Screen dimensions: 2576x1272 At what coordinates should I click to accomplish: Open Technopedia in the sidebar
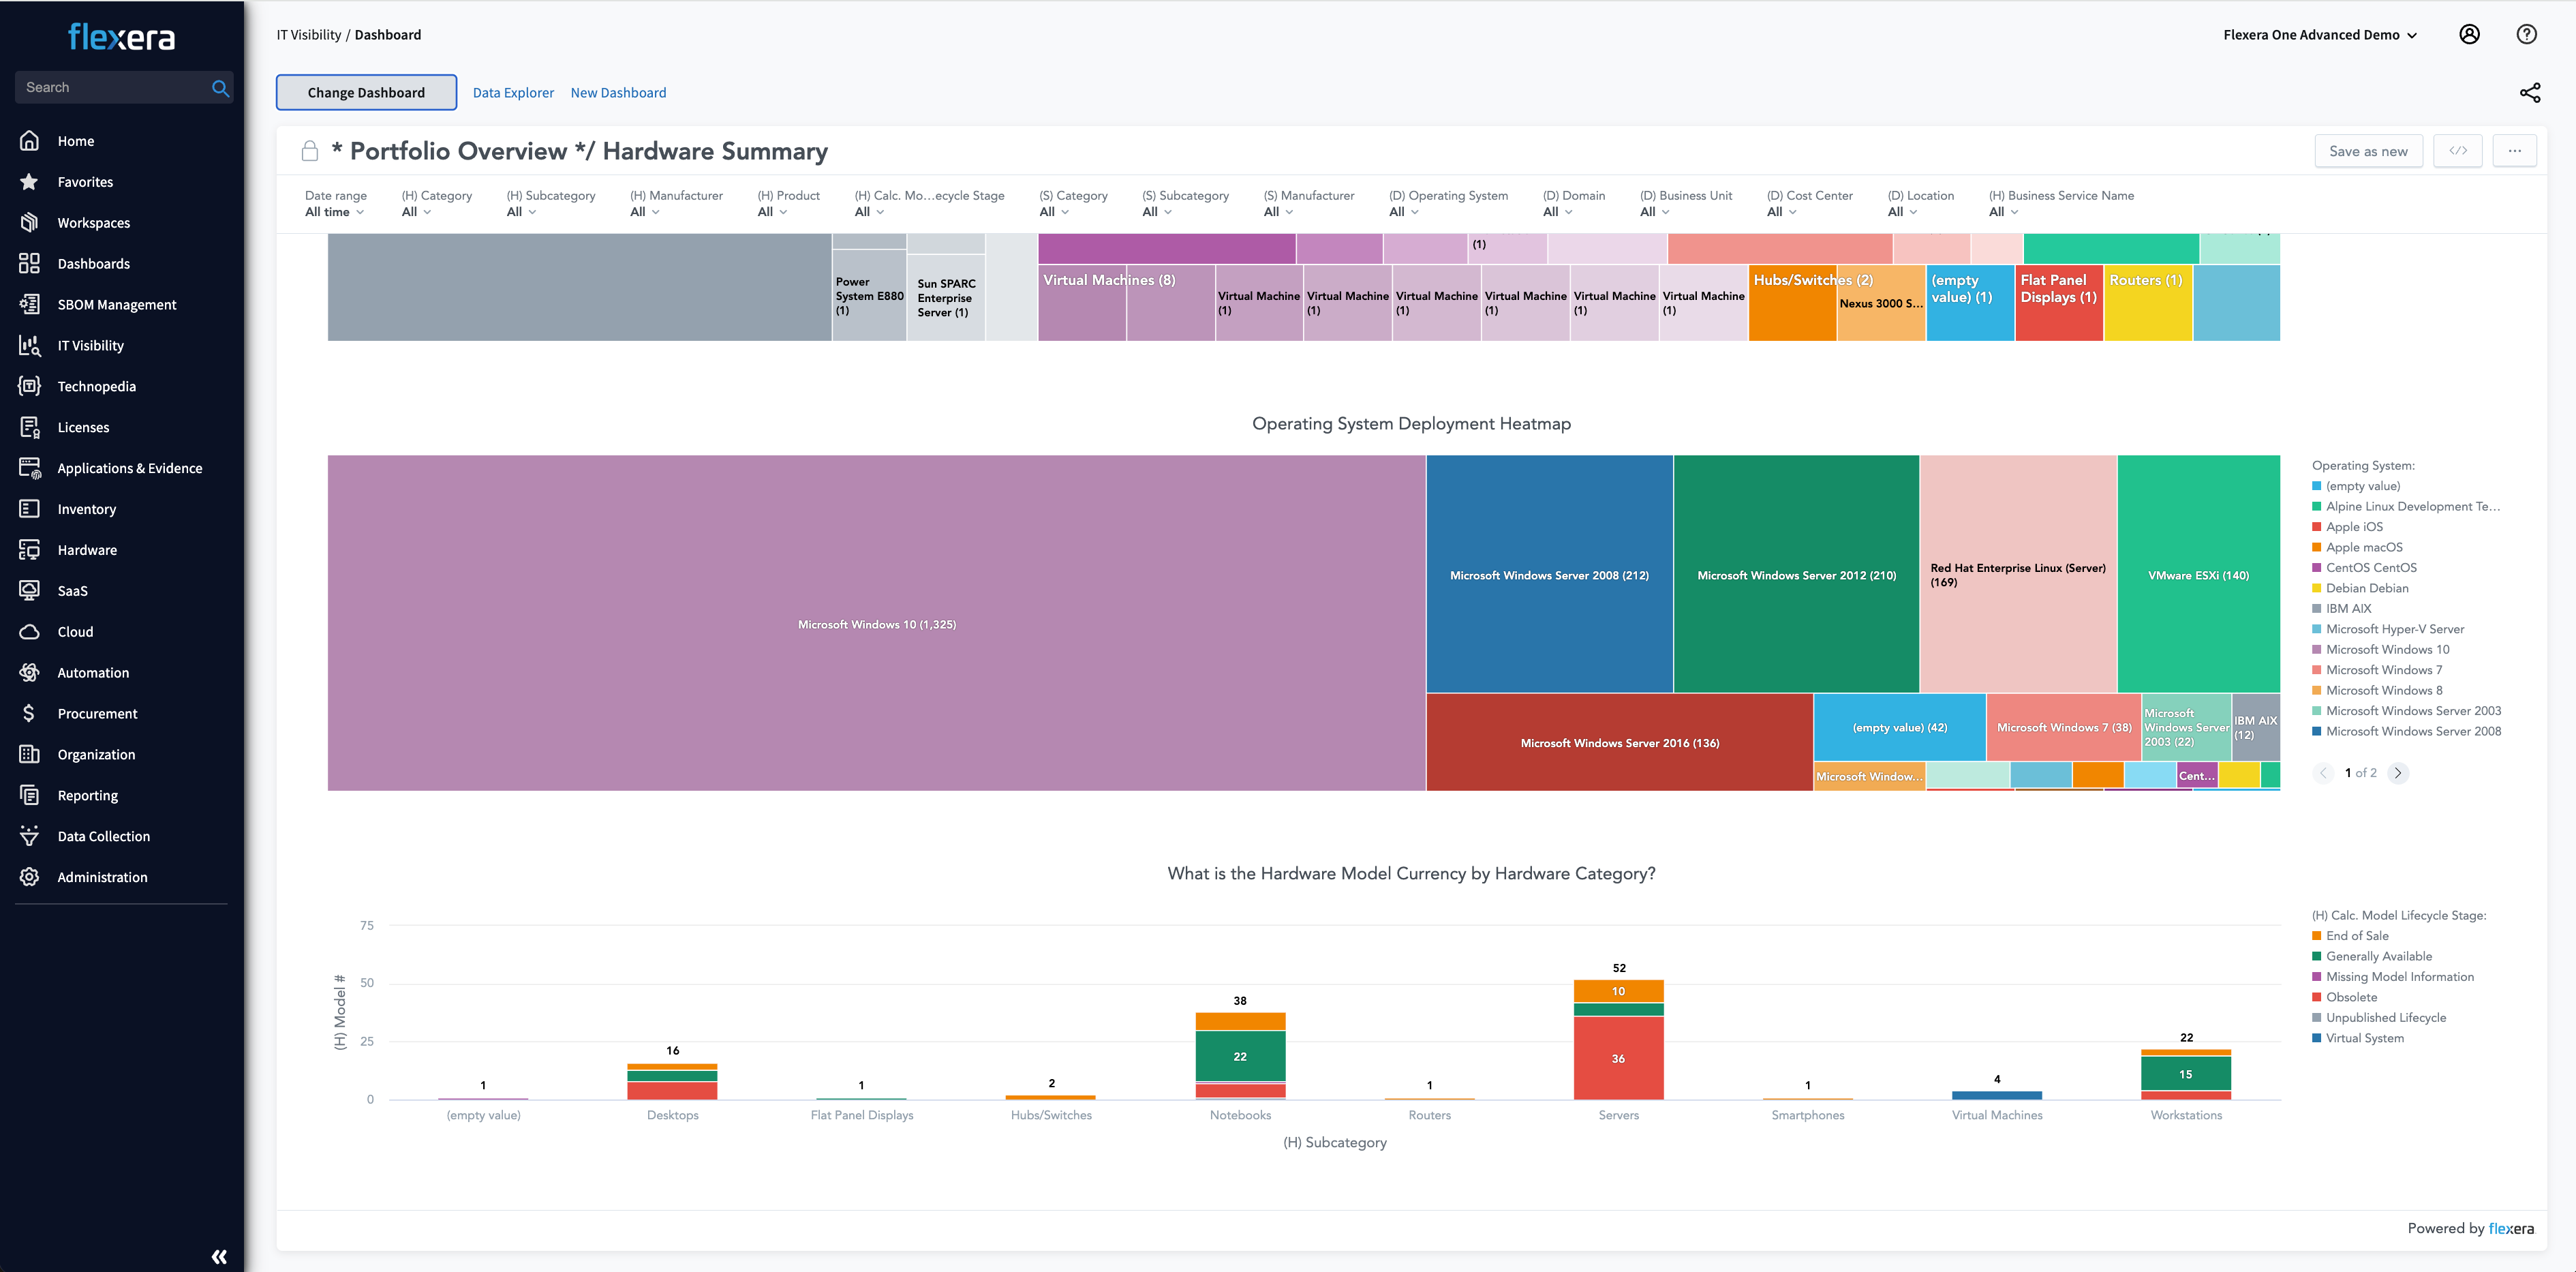(97, 386)
